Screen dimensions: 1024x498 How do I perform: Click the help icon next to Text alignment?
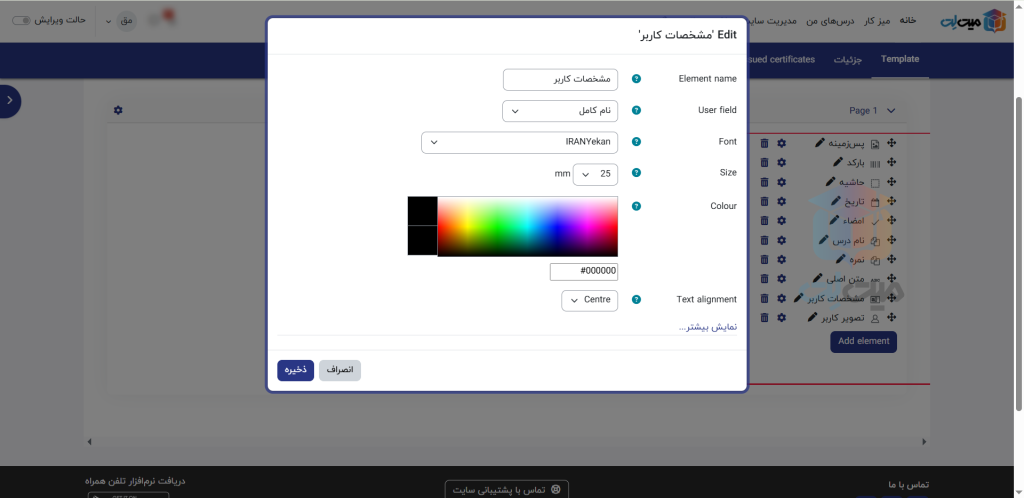(636, 299)
